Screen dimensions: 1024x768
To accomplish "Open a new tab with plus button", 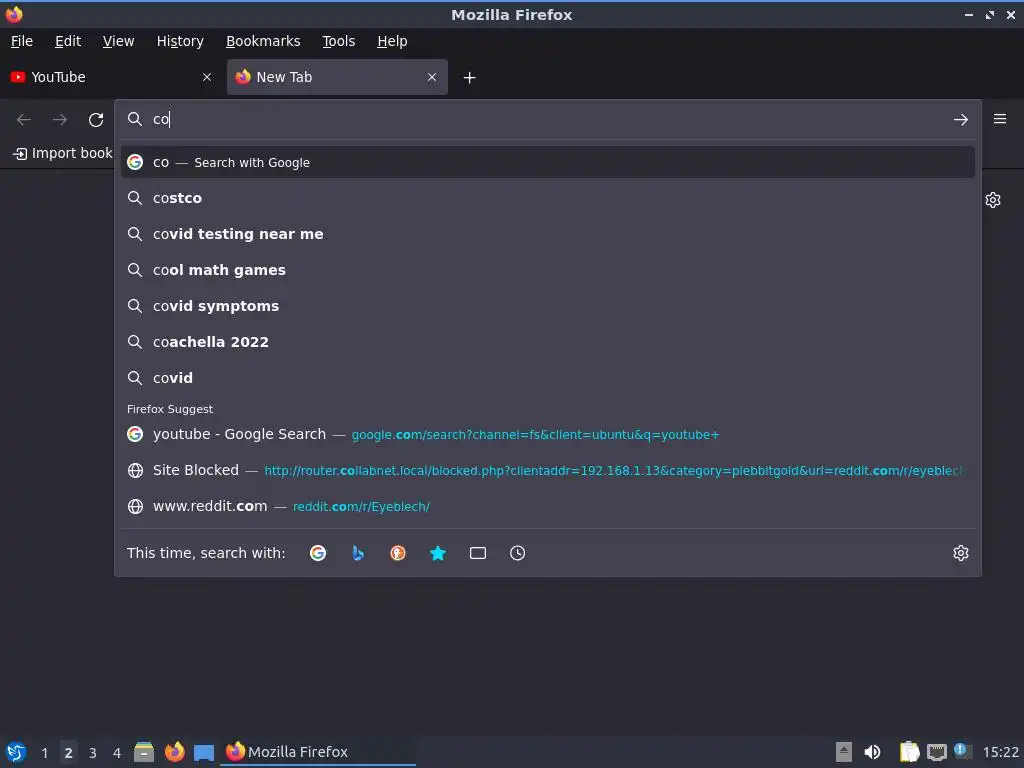I will [x=469, y=78].
